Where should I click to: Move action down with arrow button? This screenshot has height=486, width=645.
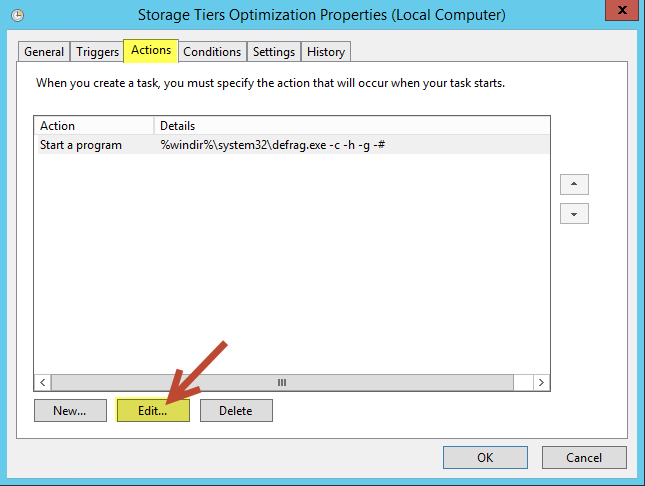pos(574,214)
